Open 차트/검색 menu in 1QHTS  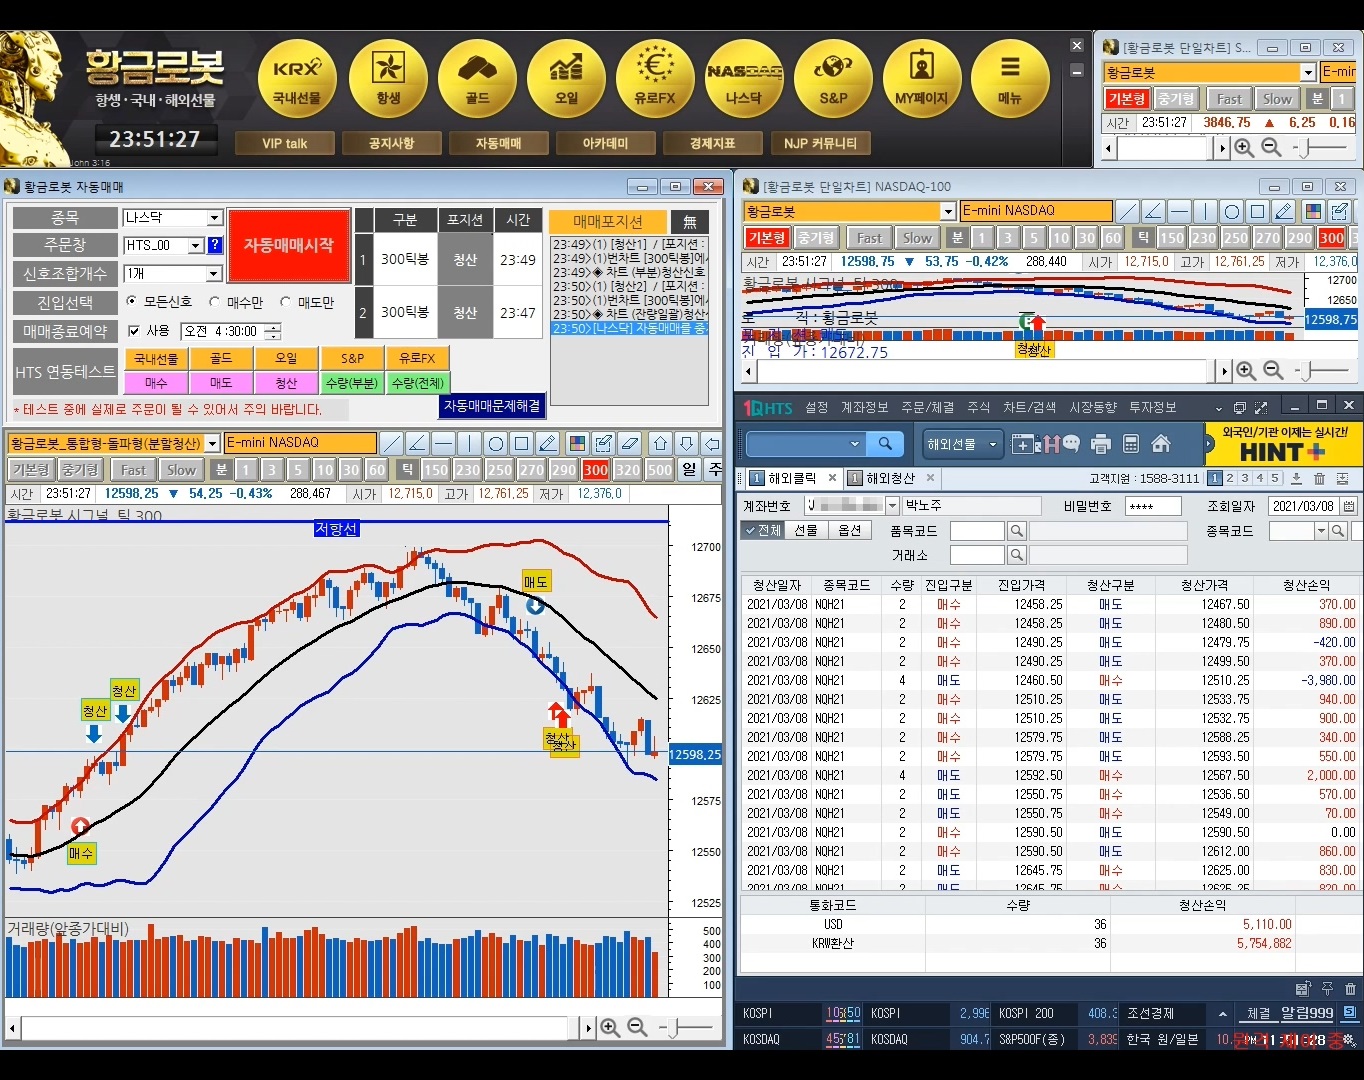[x=1030, y=407]
